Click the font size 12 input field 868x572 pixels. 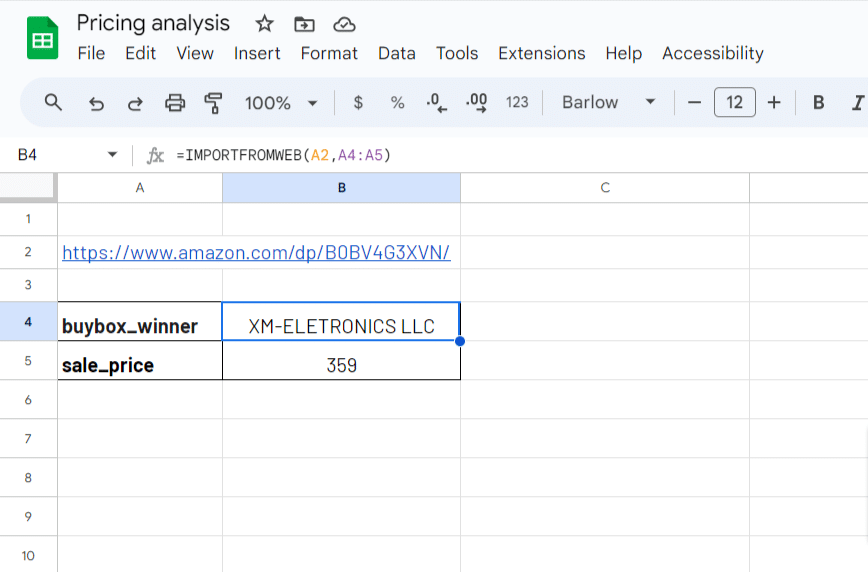pyautogui.click(x=734, y=102)
